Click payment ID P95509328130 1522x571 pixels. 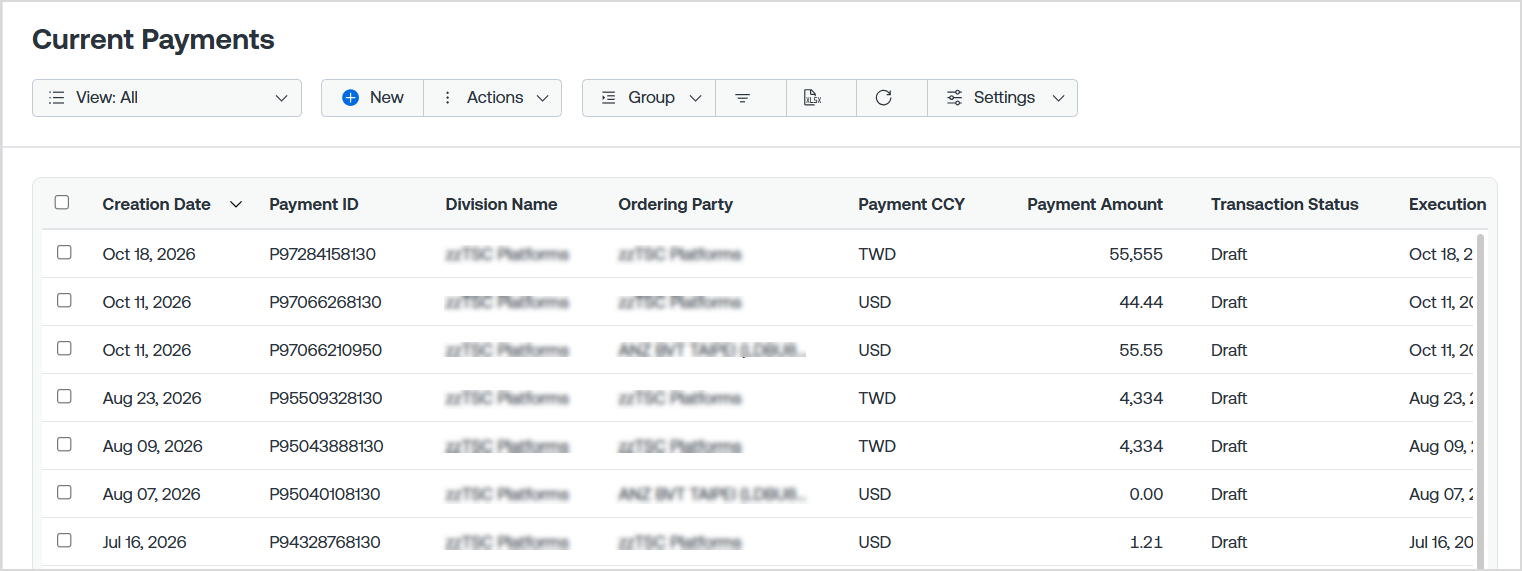pyautogui.click(x=325, y=398)
